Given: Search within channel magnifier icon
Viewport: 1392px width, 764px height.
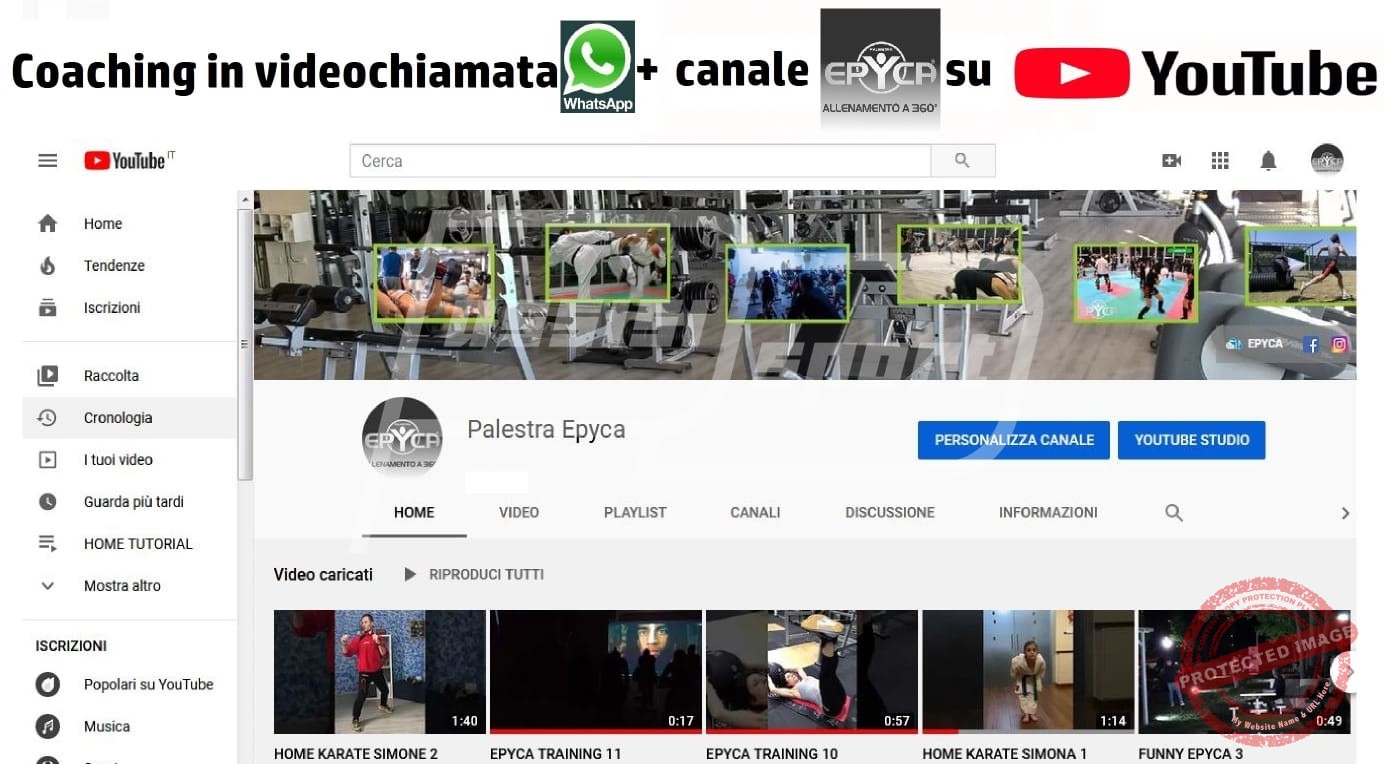Looking at the screenshot, I should 1174,513.
